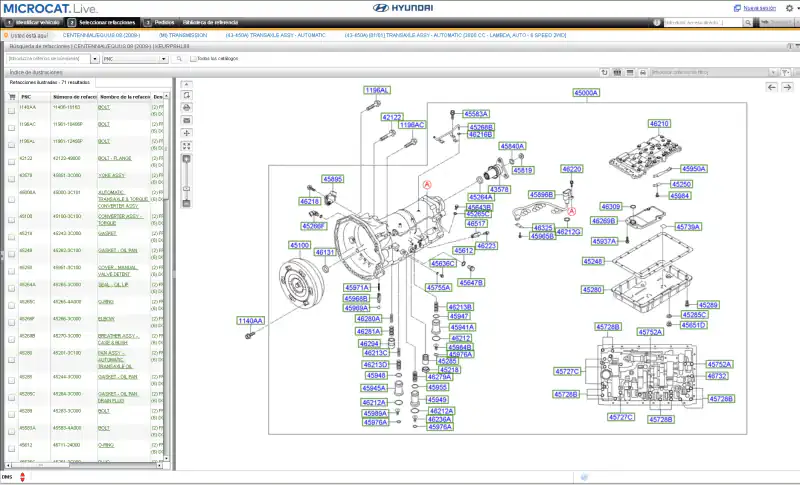Open the YOKE ASSY part link

pos(110,174)
